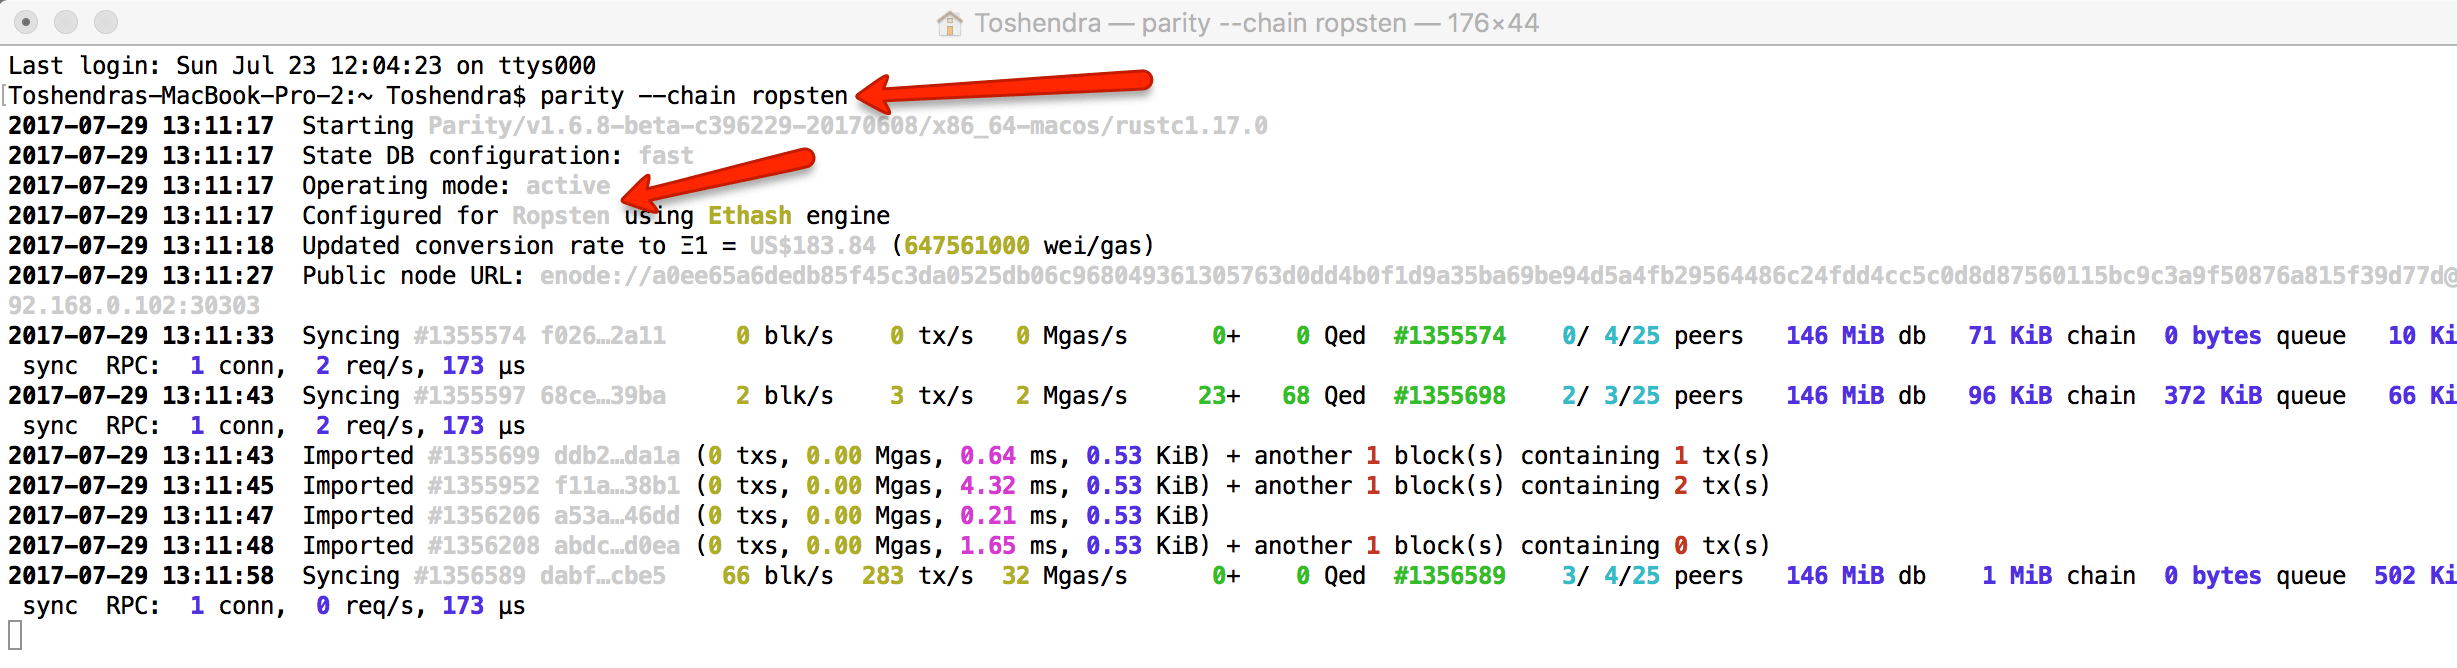Click the Parity version string 'Parity/v1.6.8-beta'
This screenshot has width=2457, height=668.
554,126
